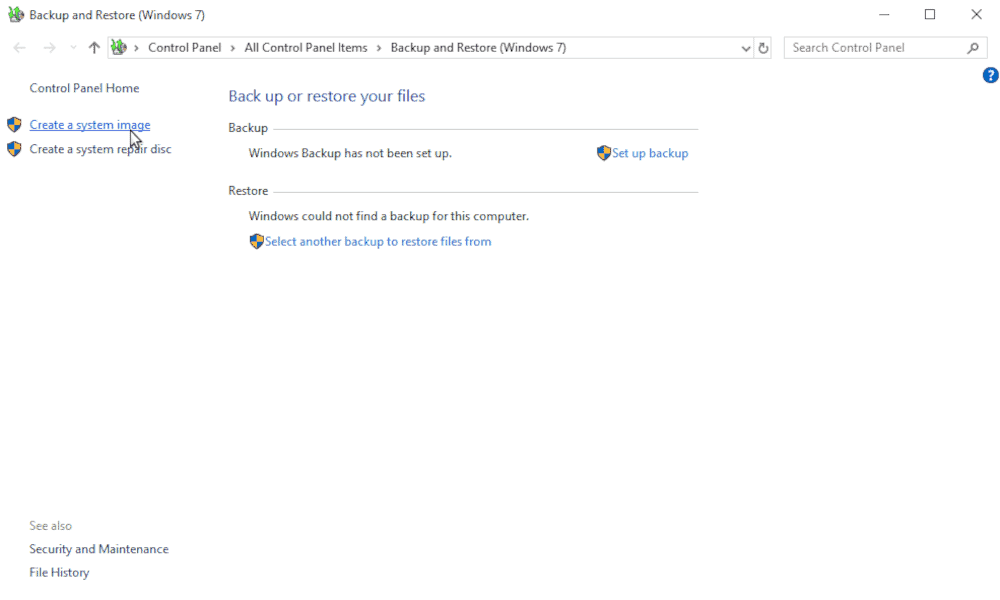Image resolution: width=1000 pixels, height=600 pixels.
Task: Click the Back navigation arrow
Action: [x=20, y=48]
